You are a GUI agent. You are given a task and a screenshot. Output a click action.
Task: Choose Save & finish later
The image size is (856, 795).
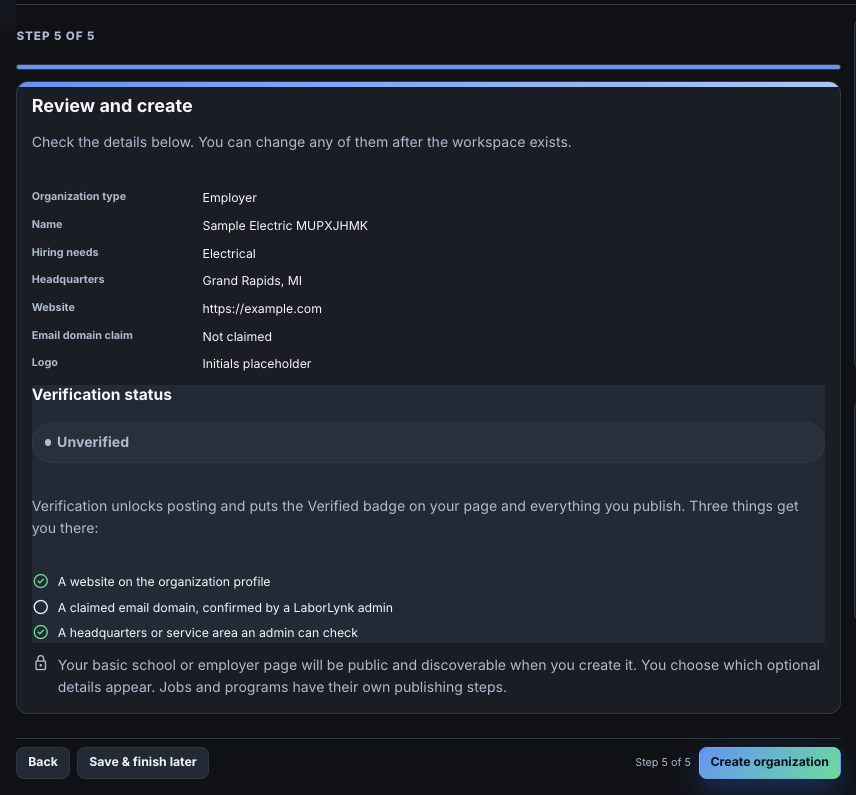[x=142, y=762]
